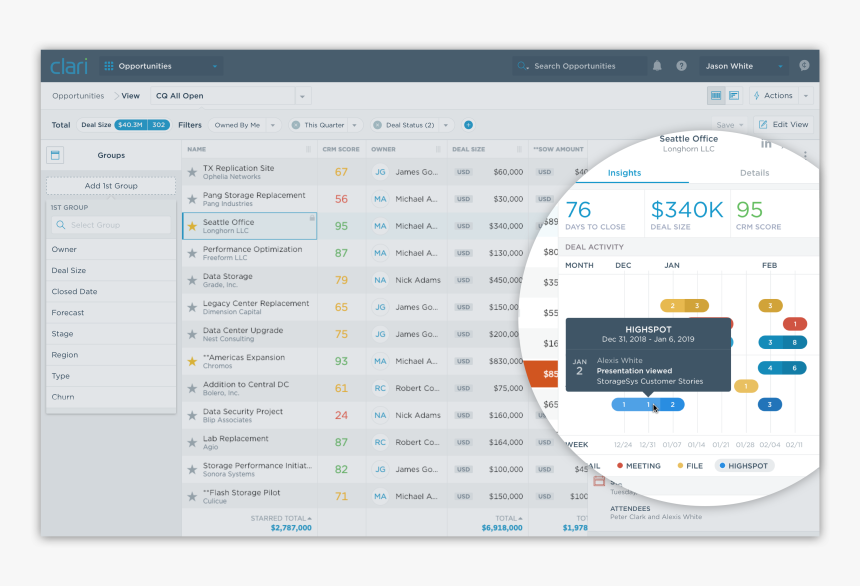Click the Select Group search field
Screen dimensions: 860x586
click(x=111, y=225)
